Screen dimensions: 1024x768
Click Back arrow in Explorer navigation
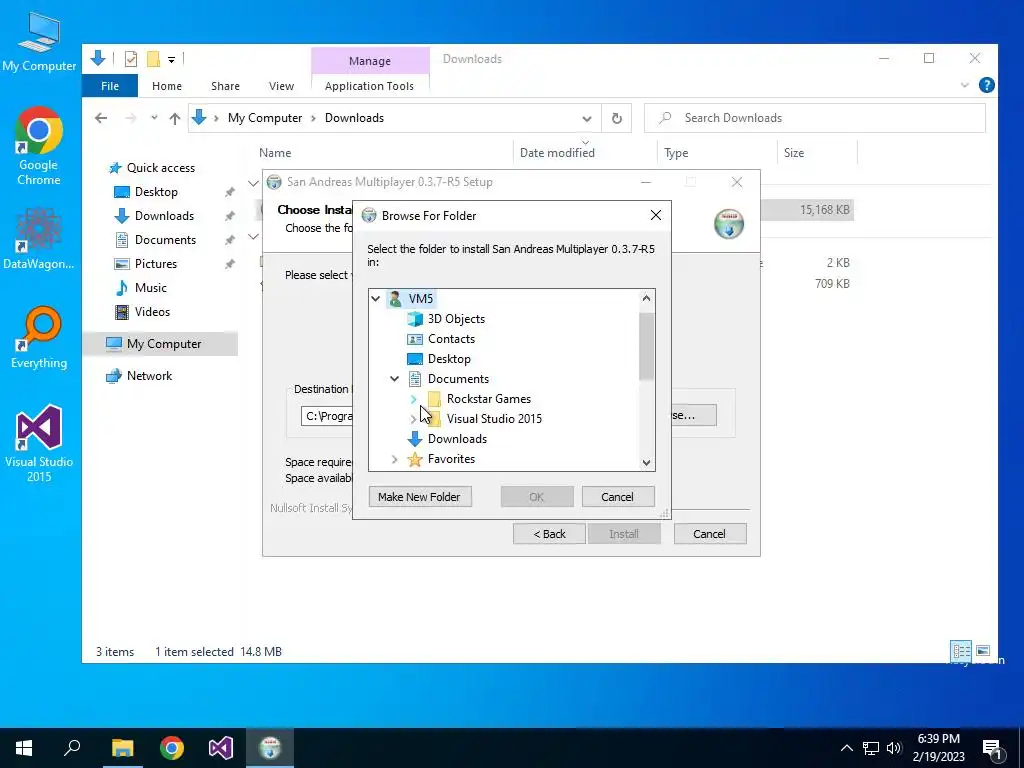tap(101, 118)
